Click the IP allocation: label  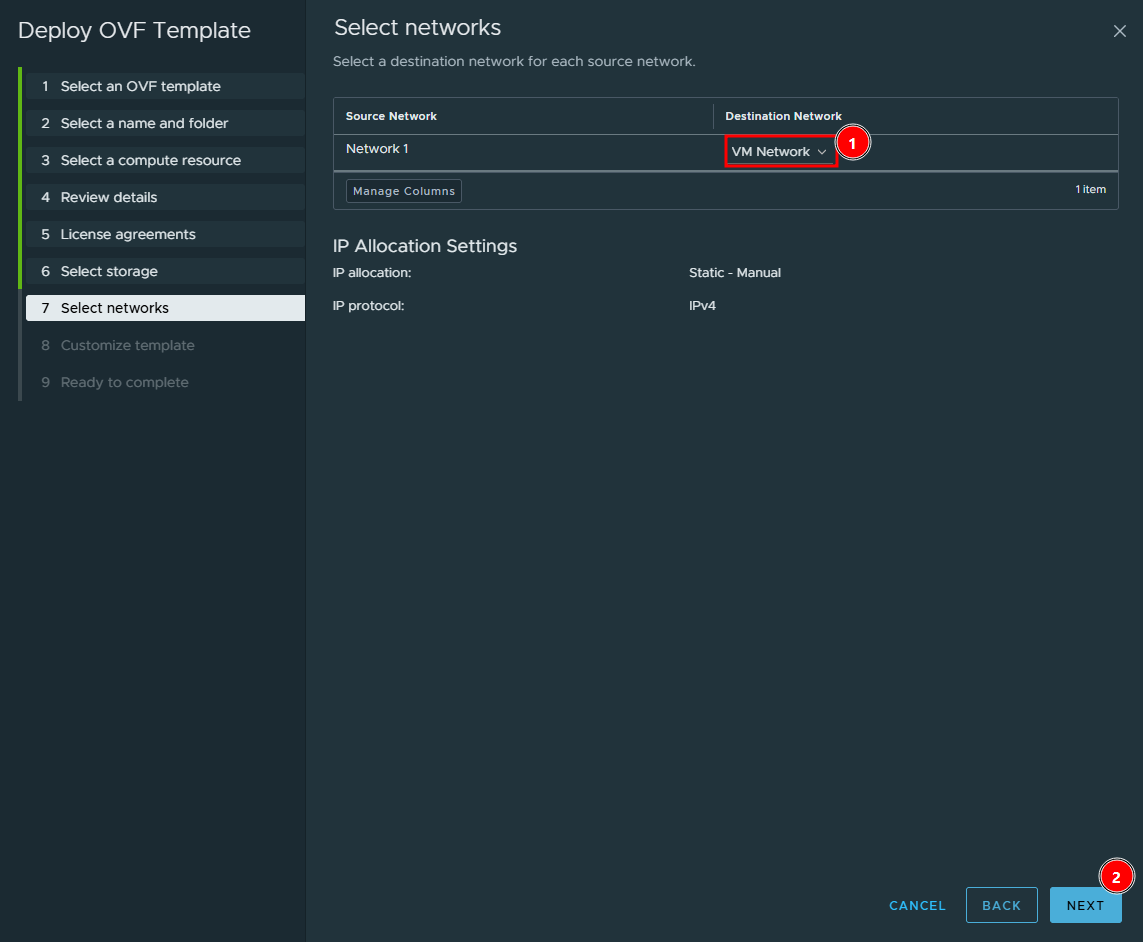(x=372, y=273)
